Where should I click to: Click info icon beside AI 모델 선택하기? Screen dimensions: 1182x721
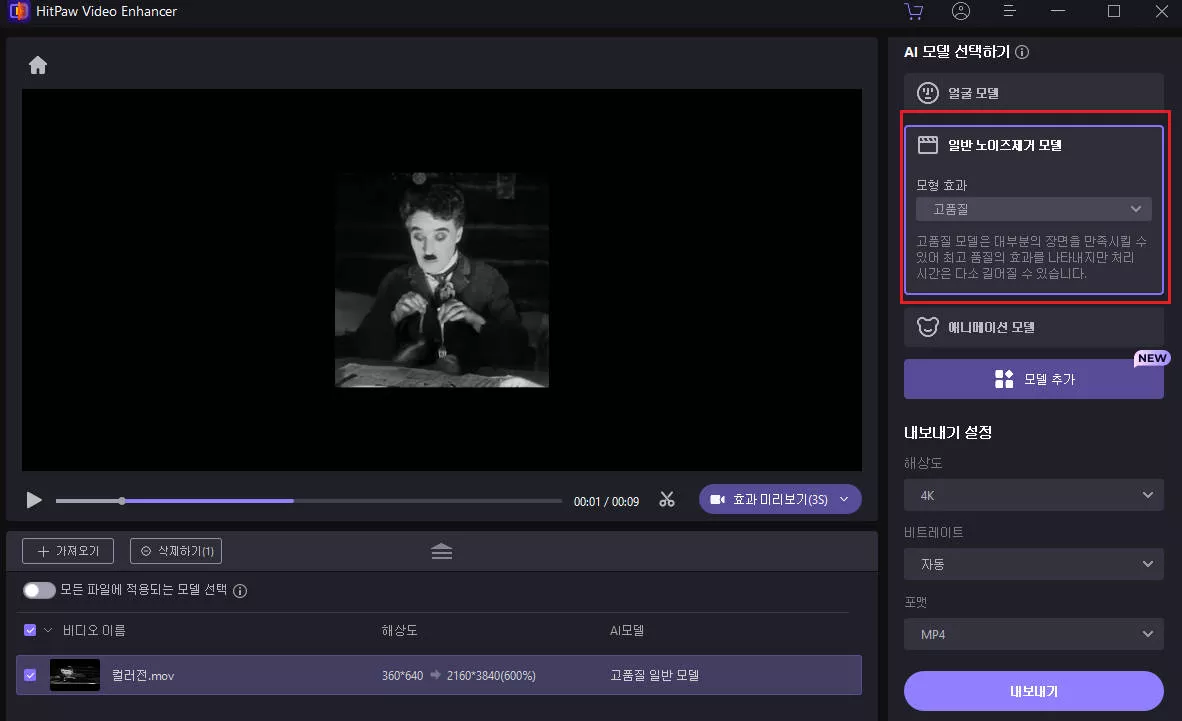click(1022, 53)
